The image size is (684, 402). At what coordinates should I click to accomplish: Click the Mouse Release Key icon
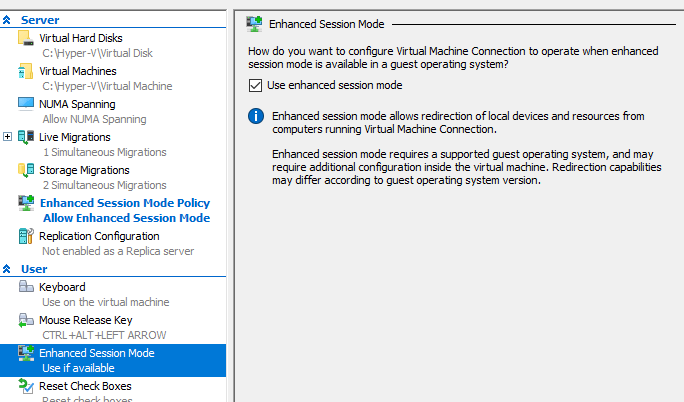[26, 320]
